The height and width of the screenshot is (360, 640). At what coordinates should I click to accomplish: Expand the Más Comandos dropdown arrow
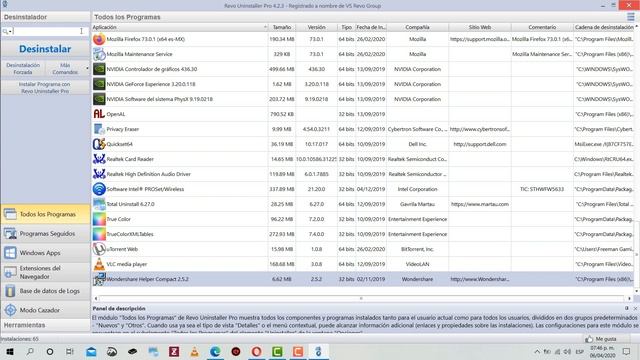pos(87,69)
